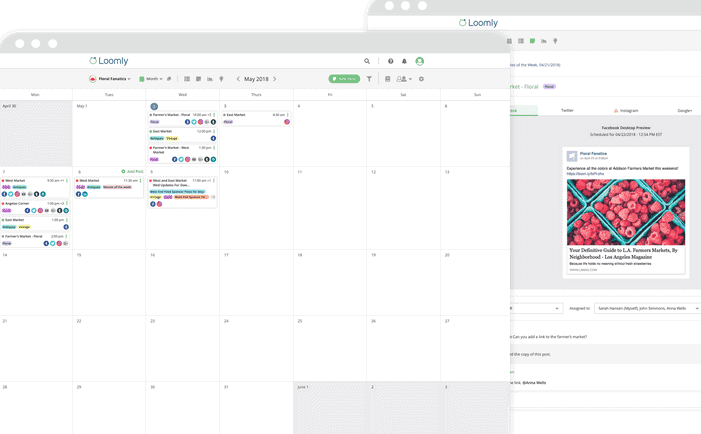Click the comment asking to add a farmer's market link

[x=550, y=337]
